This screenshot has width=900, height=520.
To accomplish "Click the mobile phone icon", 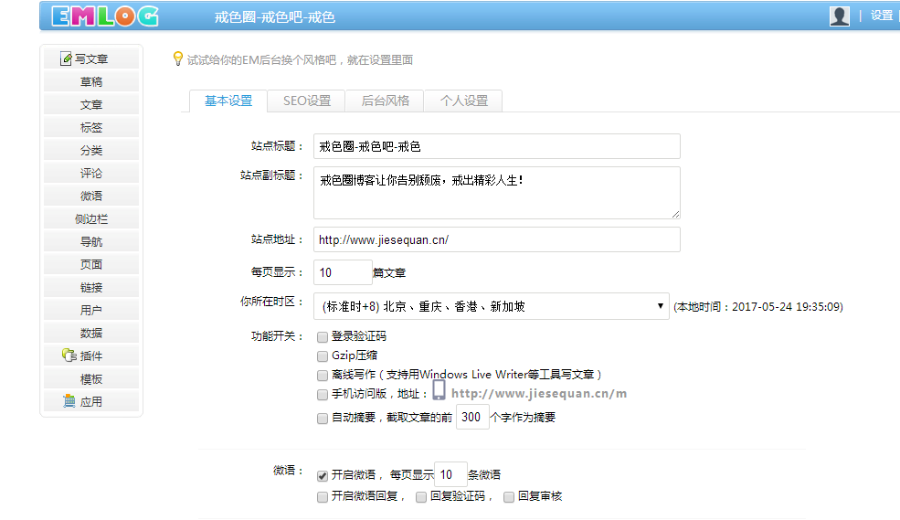I will click(x=439, y=390).
